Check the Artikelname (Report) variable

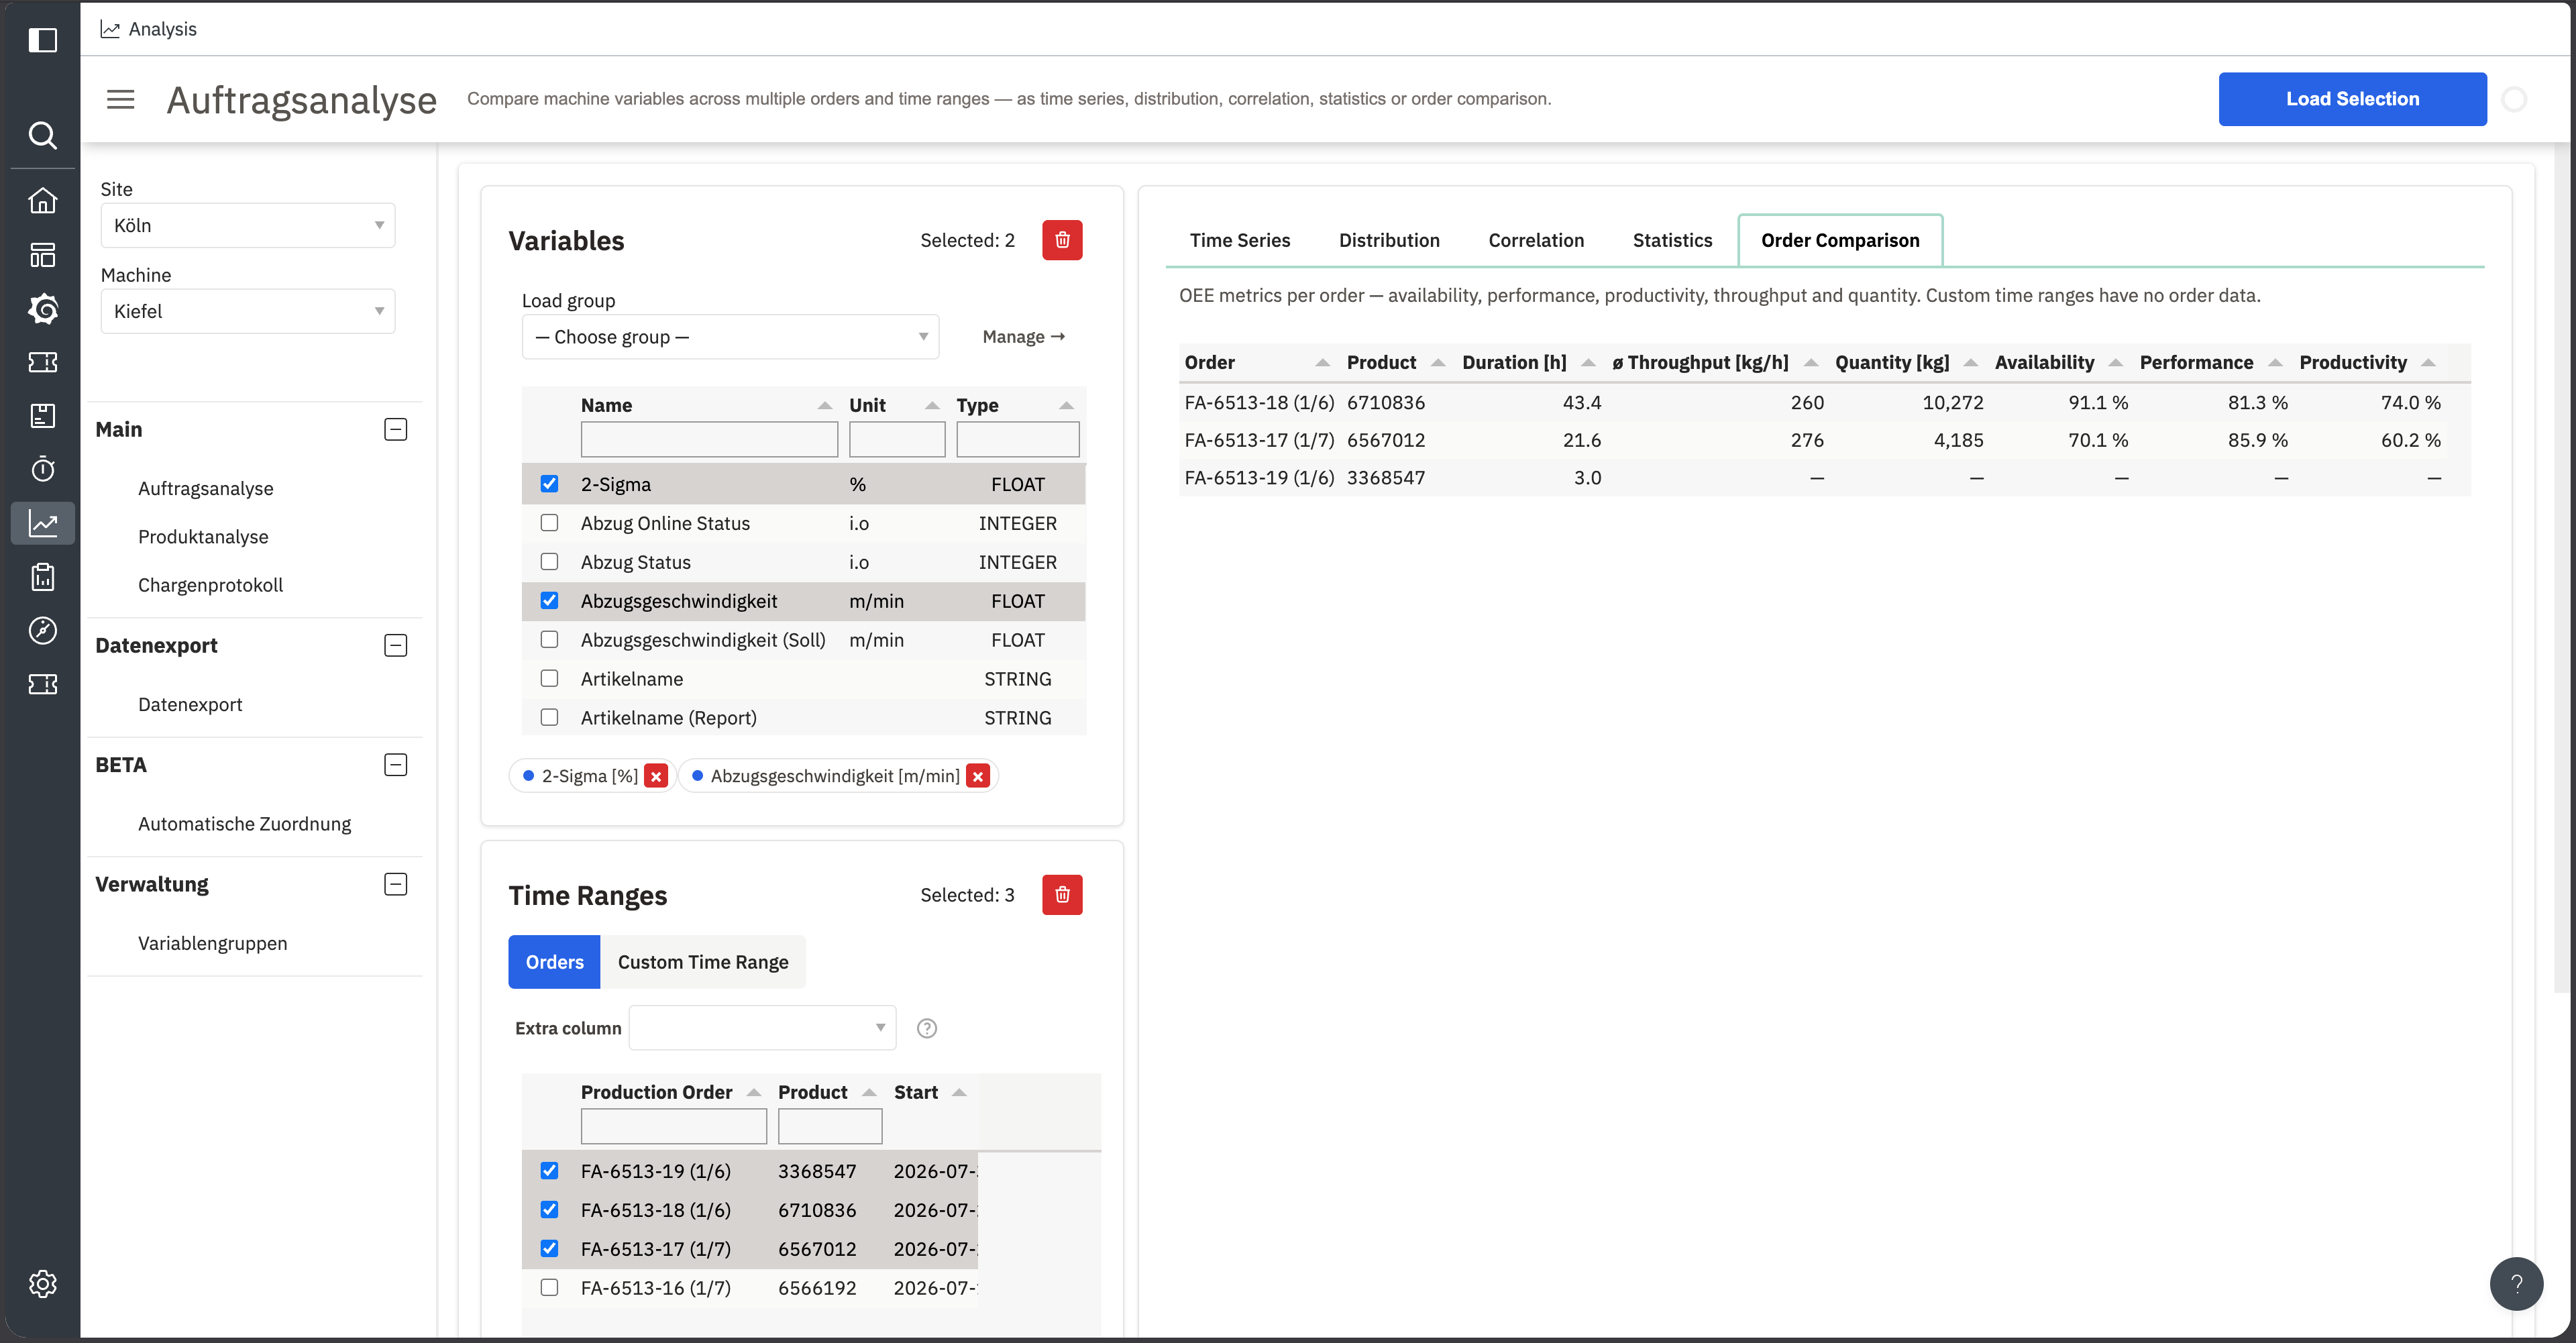pyautogui.click(x=549, y=718)
